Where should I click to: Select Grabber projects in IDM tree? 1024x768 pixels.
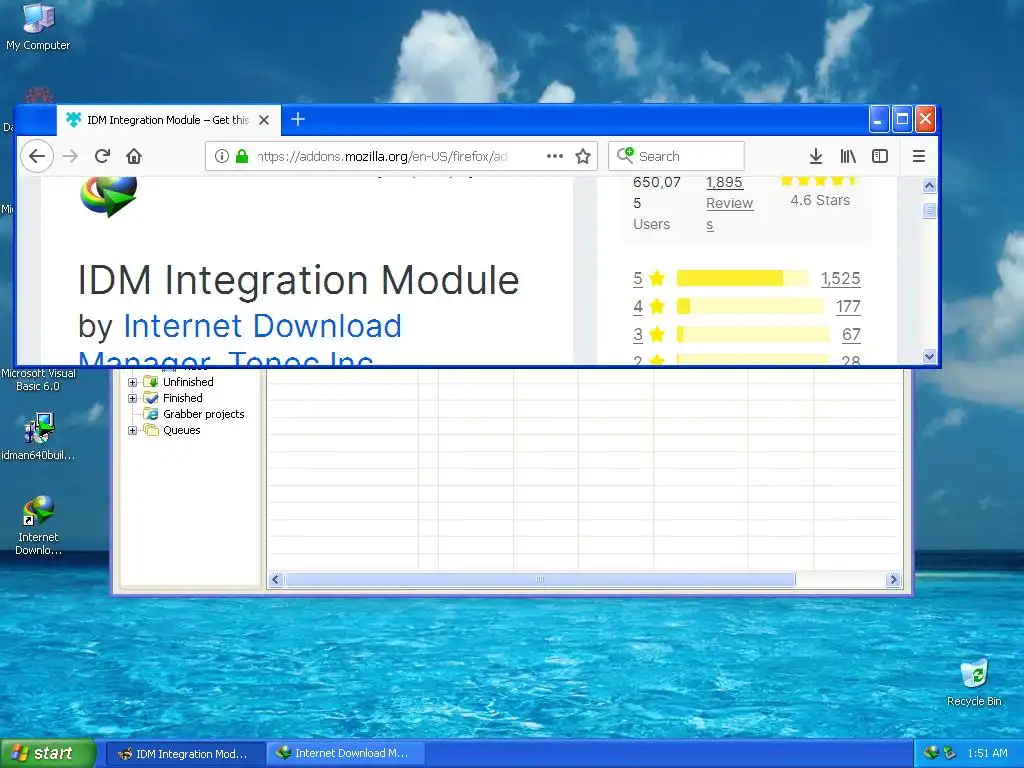(204, 414)
